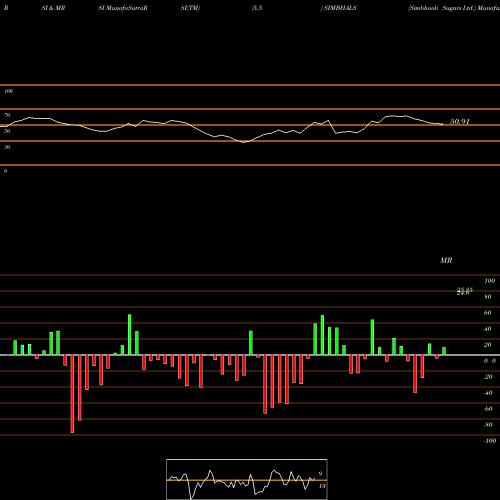This screenshot has height=500, width=500.
Task: Click the RSI value label 50.91
Action: pos(460,122)
